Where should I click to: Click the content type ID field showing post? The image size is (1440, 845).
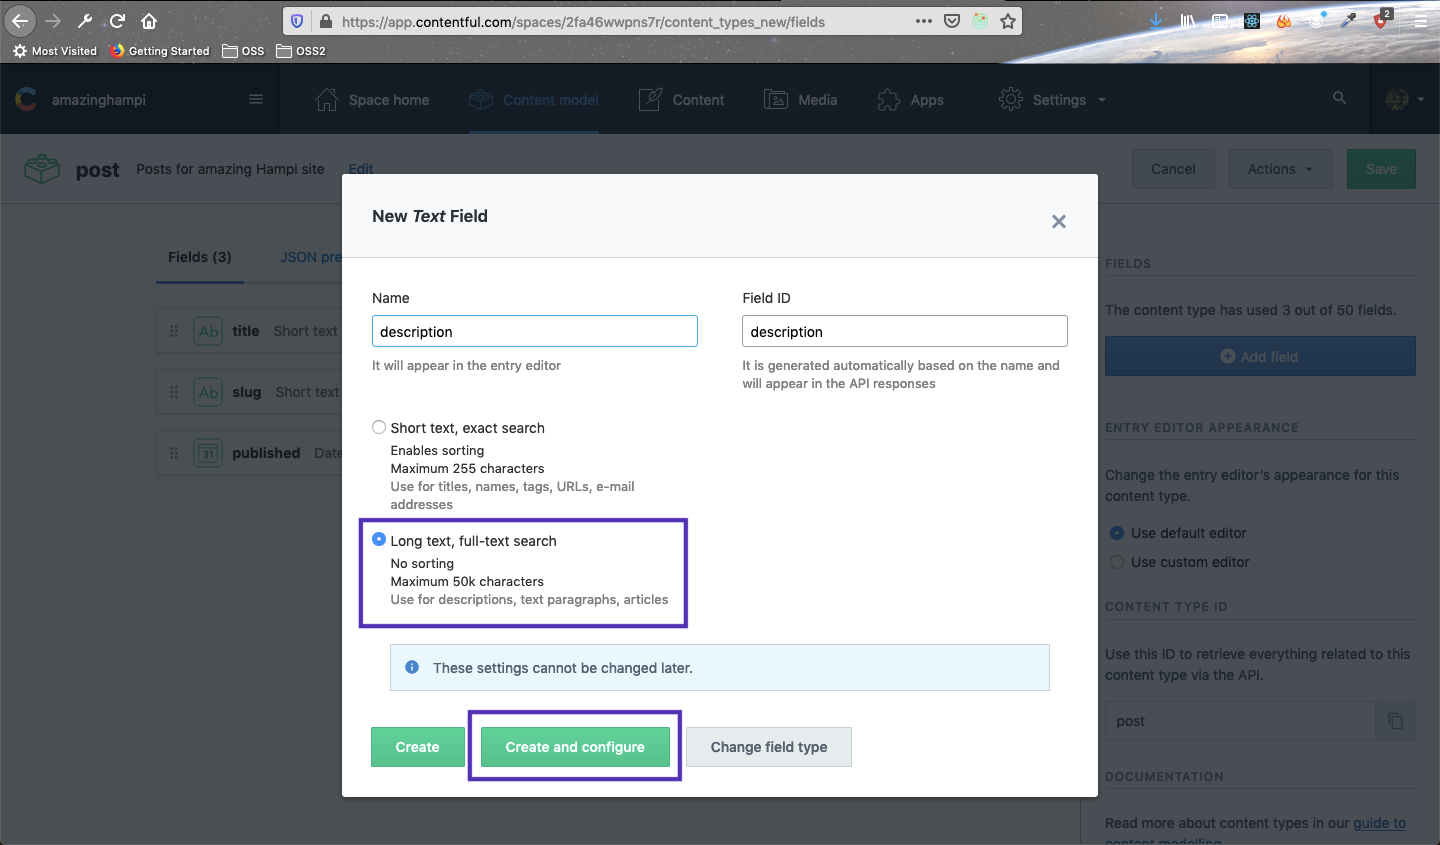tap(1240, 721)
